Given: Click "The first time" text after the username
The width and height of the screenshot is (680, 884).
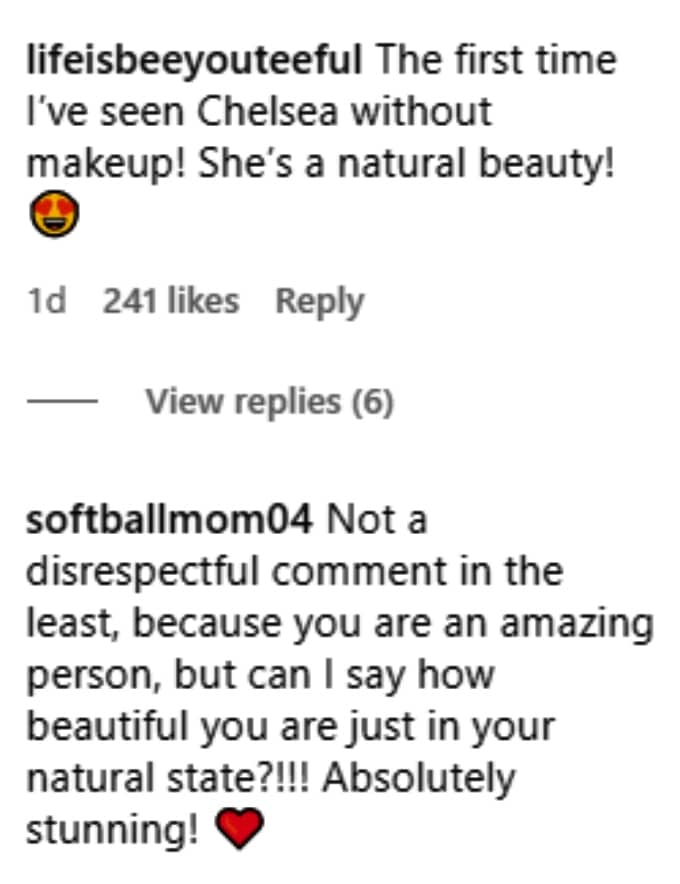Looking at the screenshot, I should 496,61.
